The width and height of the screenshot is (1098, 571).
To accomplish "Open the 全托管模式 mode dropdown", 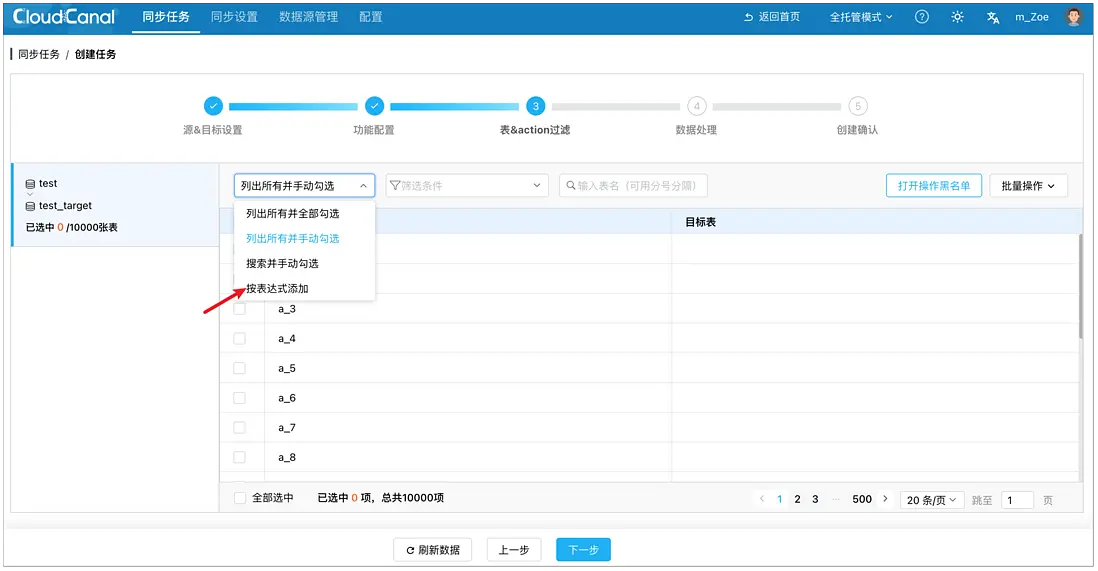I will point(861,17).
